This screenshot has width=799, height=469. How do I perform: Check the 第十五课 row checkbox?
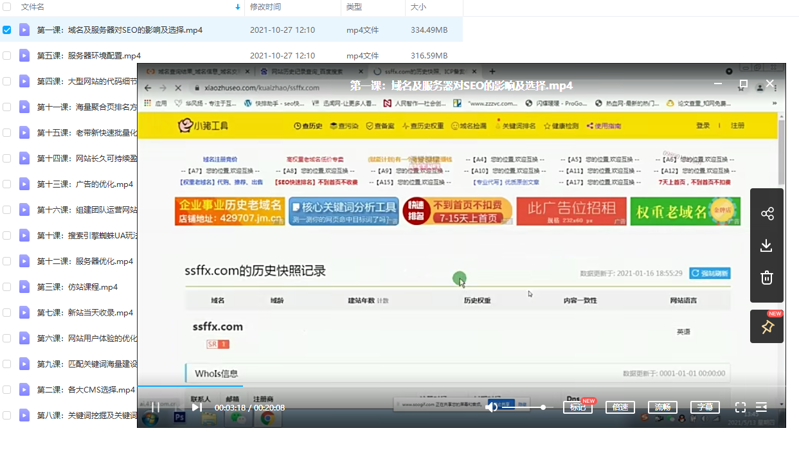coord(7,133)
